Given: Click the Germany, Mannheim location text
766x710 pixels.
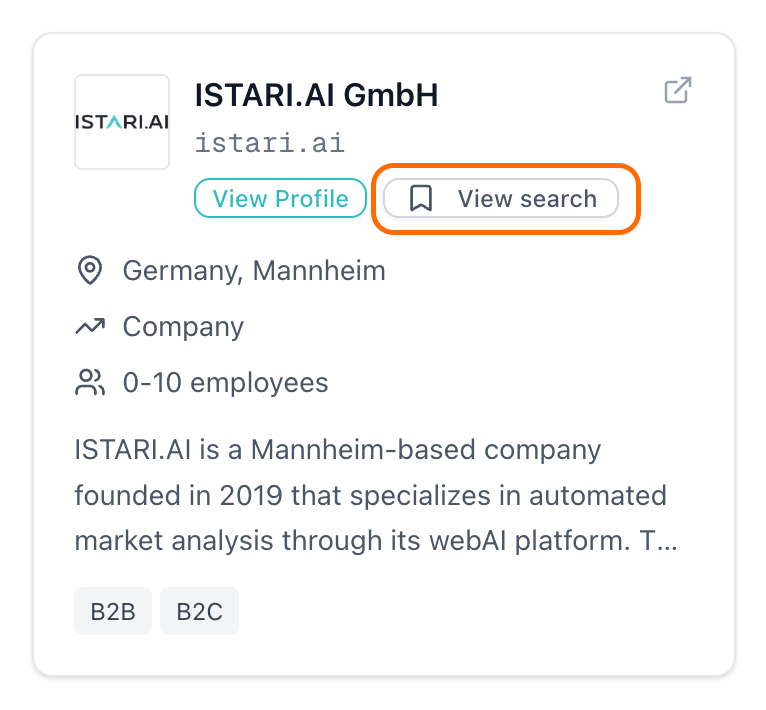Looking at the screenshot, I should tap(253, 271).
